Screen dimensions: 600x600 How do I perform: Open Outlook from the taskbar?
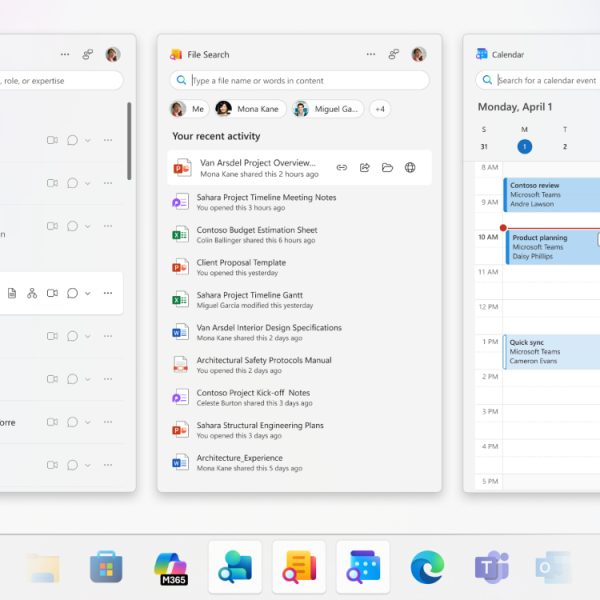[x=553, y=567]
